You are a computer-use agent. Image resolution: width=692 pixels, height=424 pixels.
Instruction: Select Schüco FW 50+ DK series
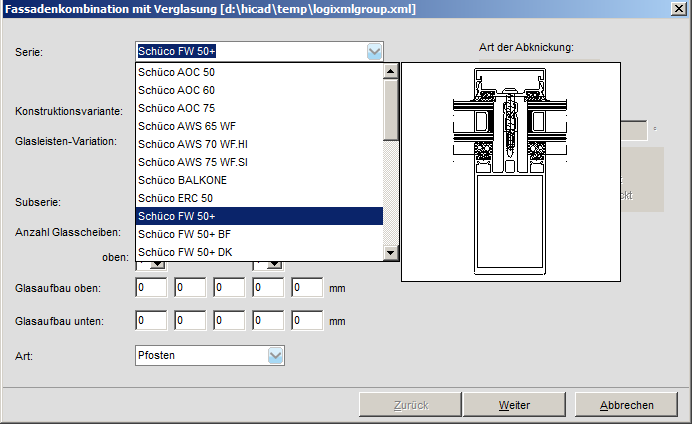pos(259,252)
